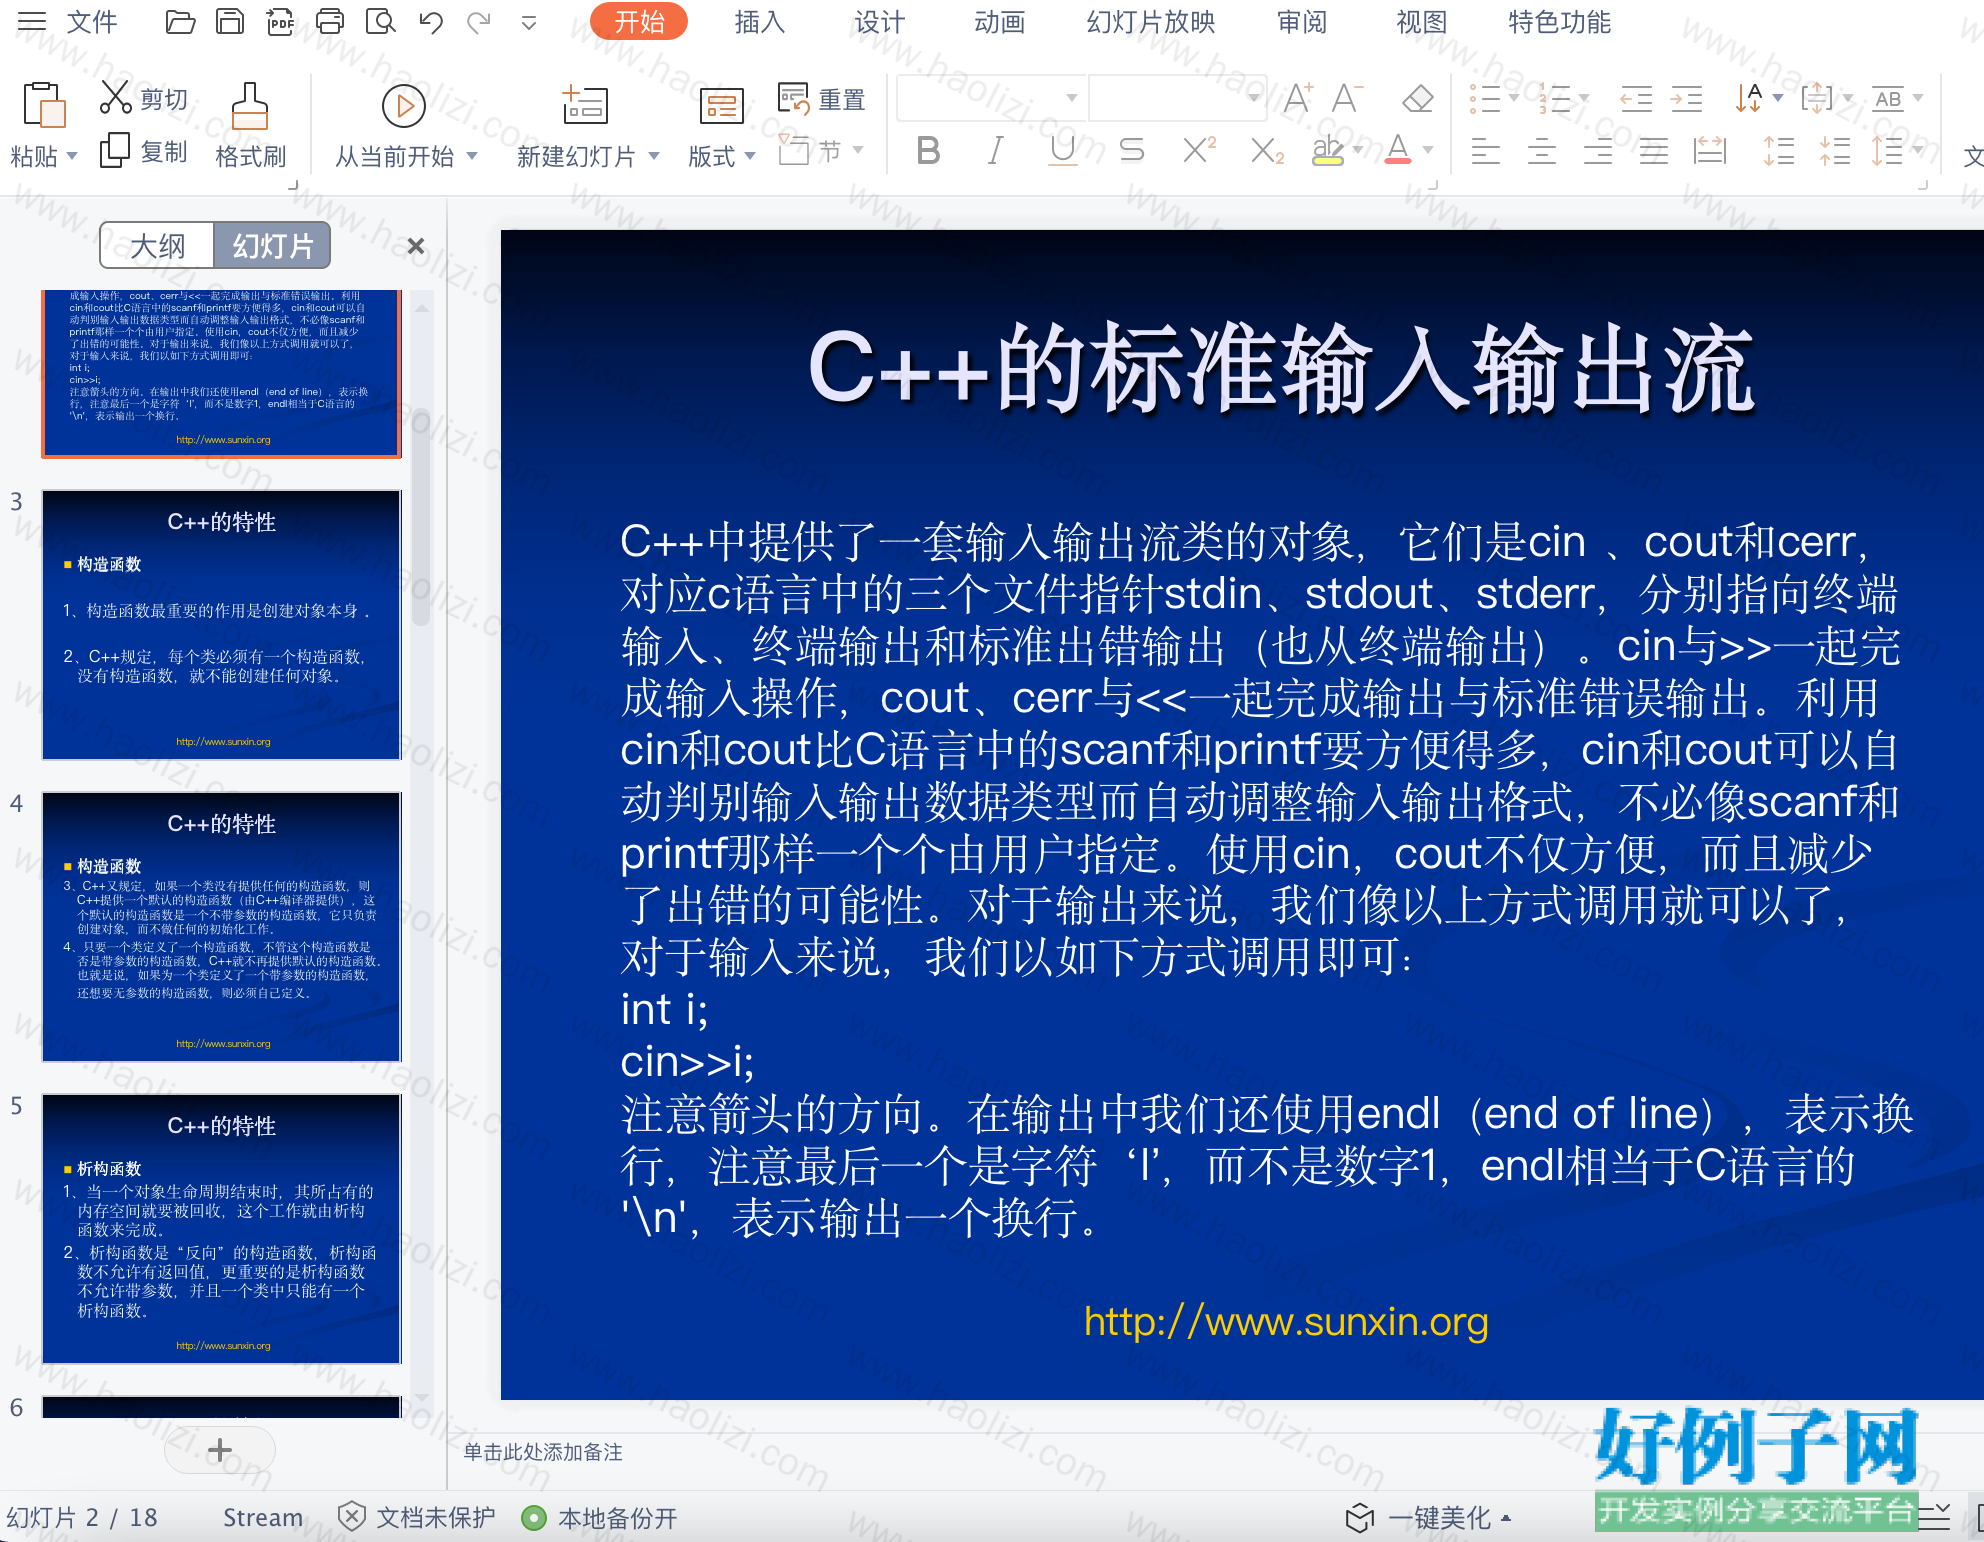The height and width of the screenshot is (1542, 1984).
Task: Click the print preview icon
Action: point(380,21)
